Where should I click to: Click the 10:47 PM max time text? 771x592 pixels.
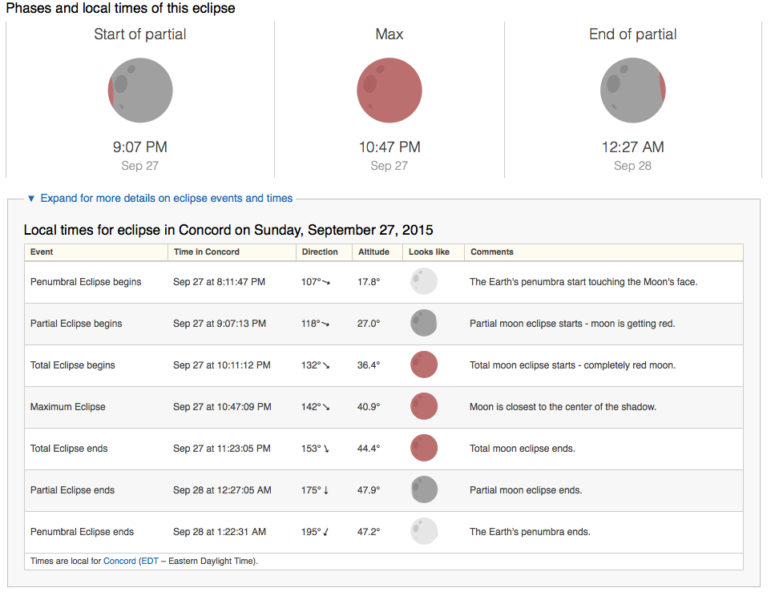(x=389, y=147)
